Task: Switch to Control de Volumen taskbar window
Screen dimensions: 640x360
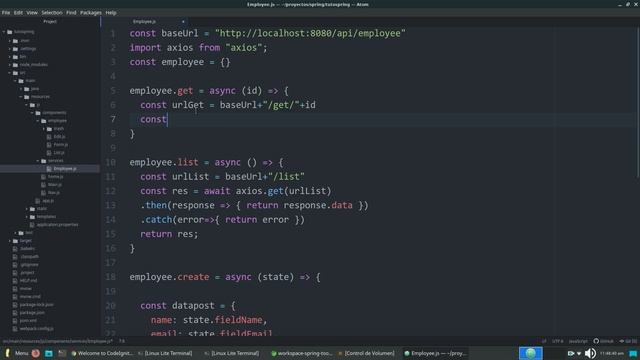Action: pos(366,353)
